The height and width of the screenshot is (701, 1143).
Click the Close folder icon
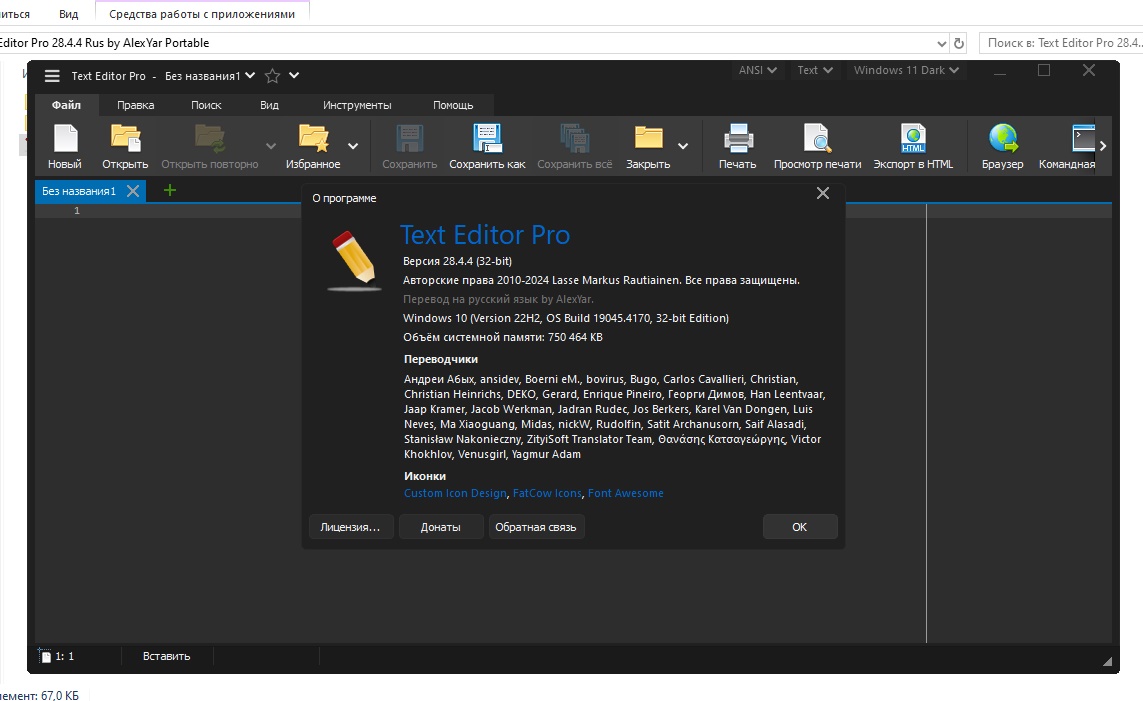coord(648,138)
